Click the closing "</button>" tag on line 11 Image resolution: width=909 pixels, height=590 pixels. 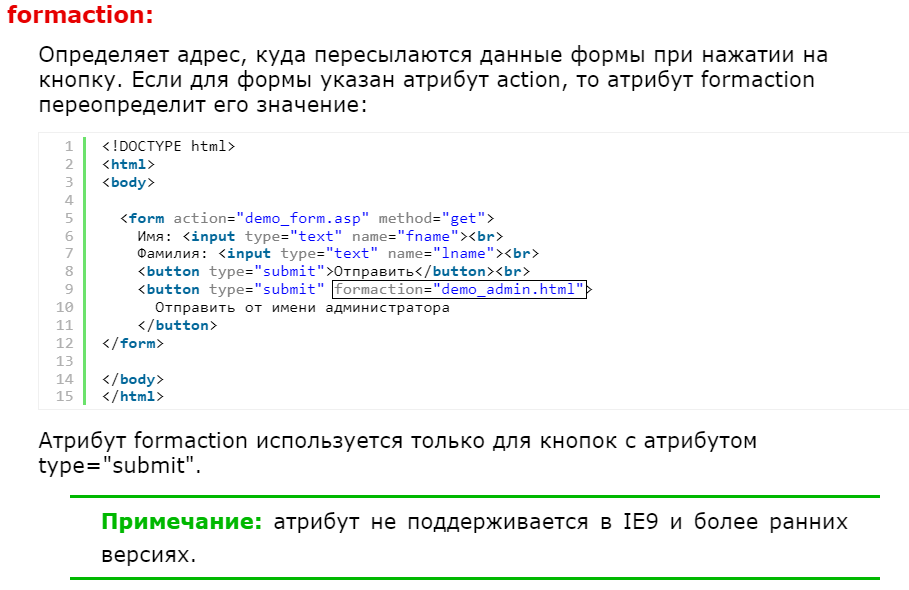[x=177, y=325]
